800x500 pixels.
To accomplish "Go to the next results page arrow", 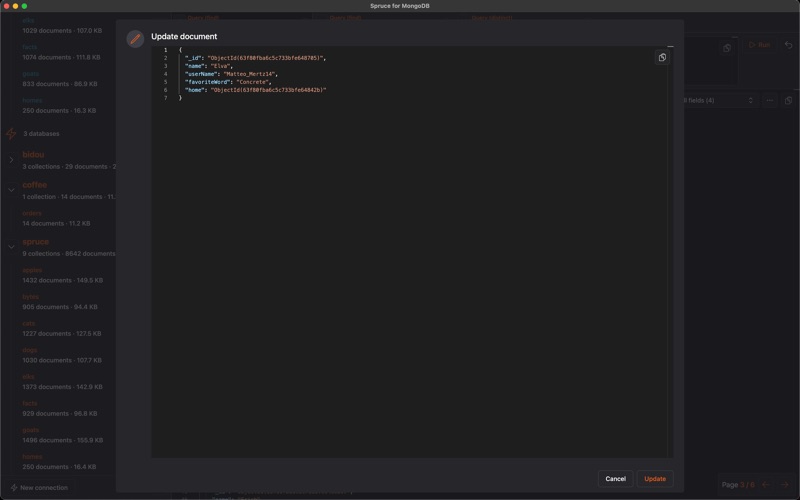I will pos(785,485).
